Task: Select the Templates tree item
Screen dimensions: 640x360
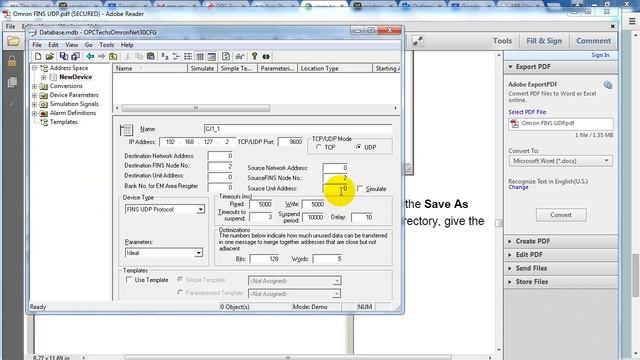Action: 63,122
